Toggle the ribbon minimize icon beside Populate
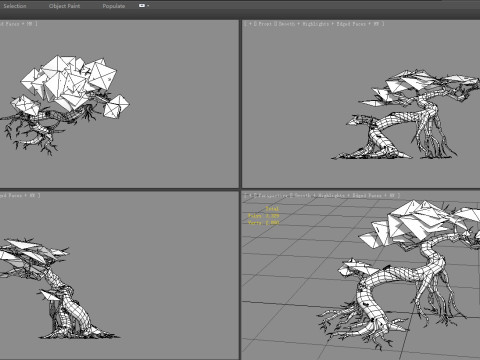This screenshot has width=480, height=360. (142, 6)
